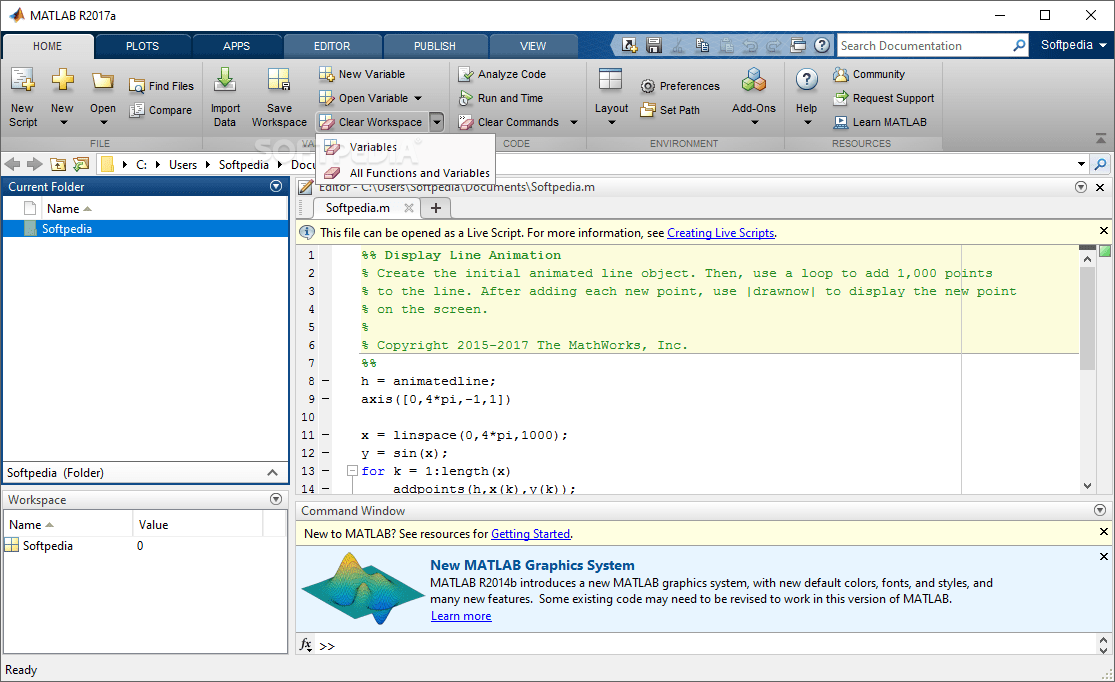Screen dimensions: 1115x682
Task: Click Import Data
Action: coord(225,96)
